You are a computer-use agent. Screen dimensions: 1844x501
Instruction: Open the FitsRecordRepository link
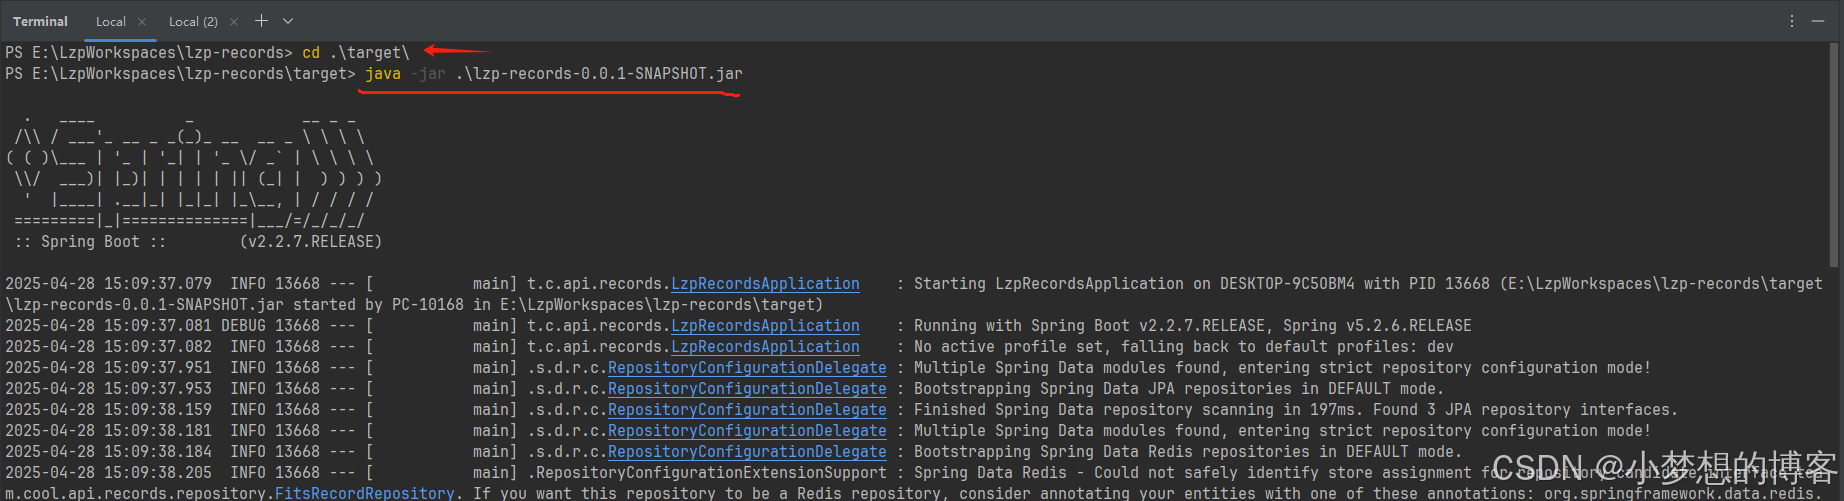pos(365,493)
